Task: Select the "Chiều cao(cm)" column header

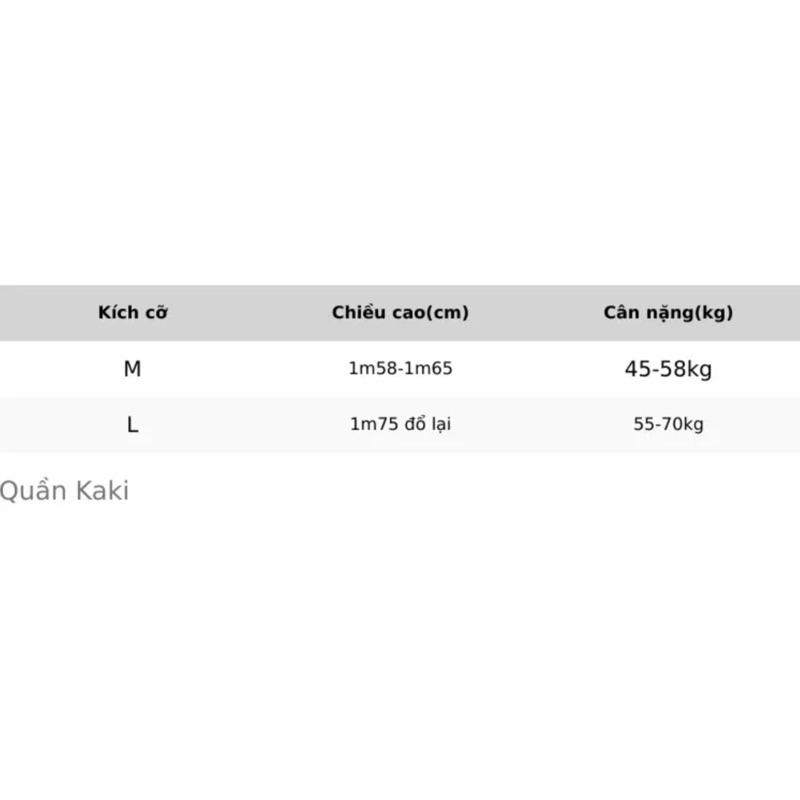Action: click(x=400, y=313)
